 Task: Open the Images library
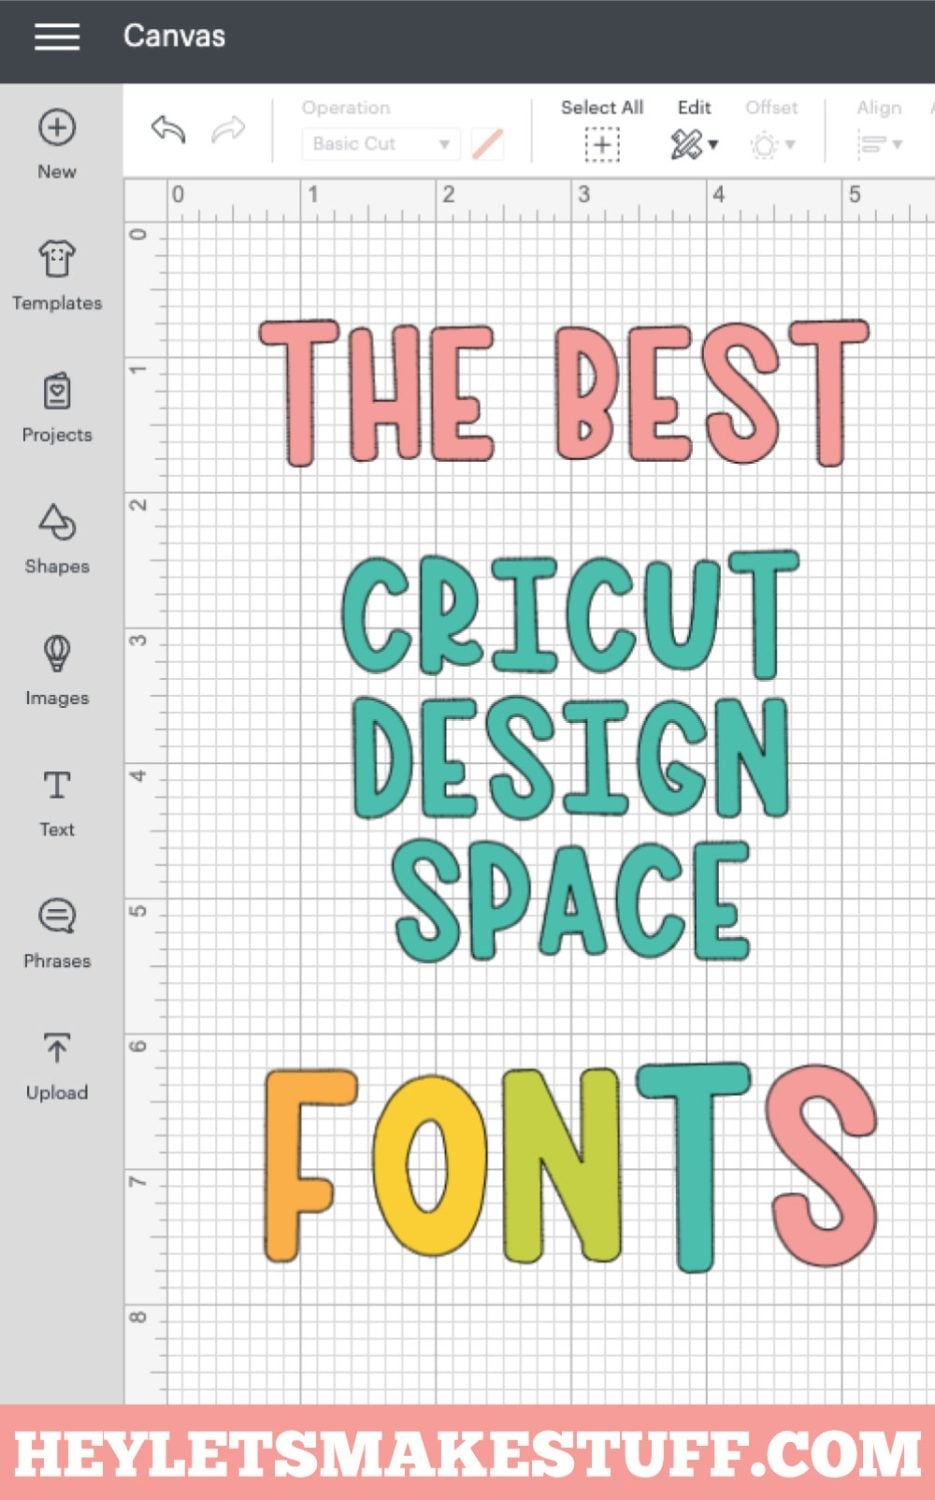pos(56,668)
